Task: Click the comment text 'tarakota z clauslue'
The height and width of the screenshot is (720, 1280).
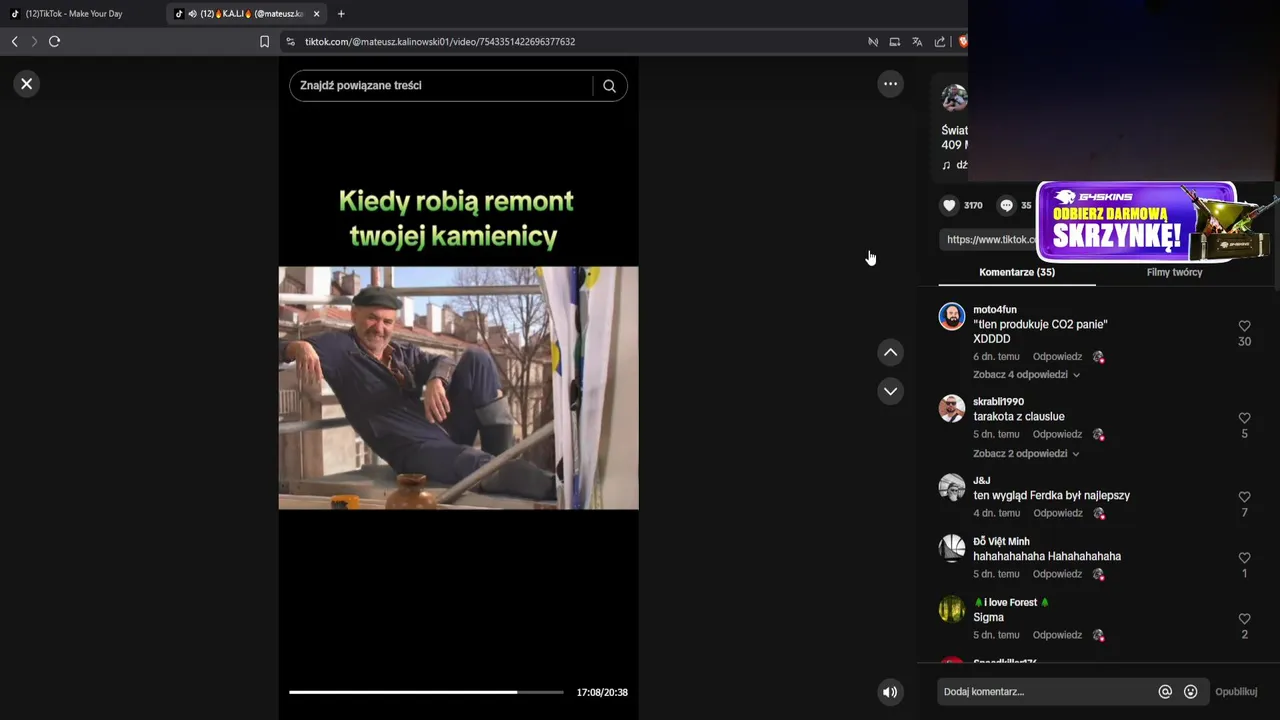Action: click(1019, 417)
